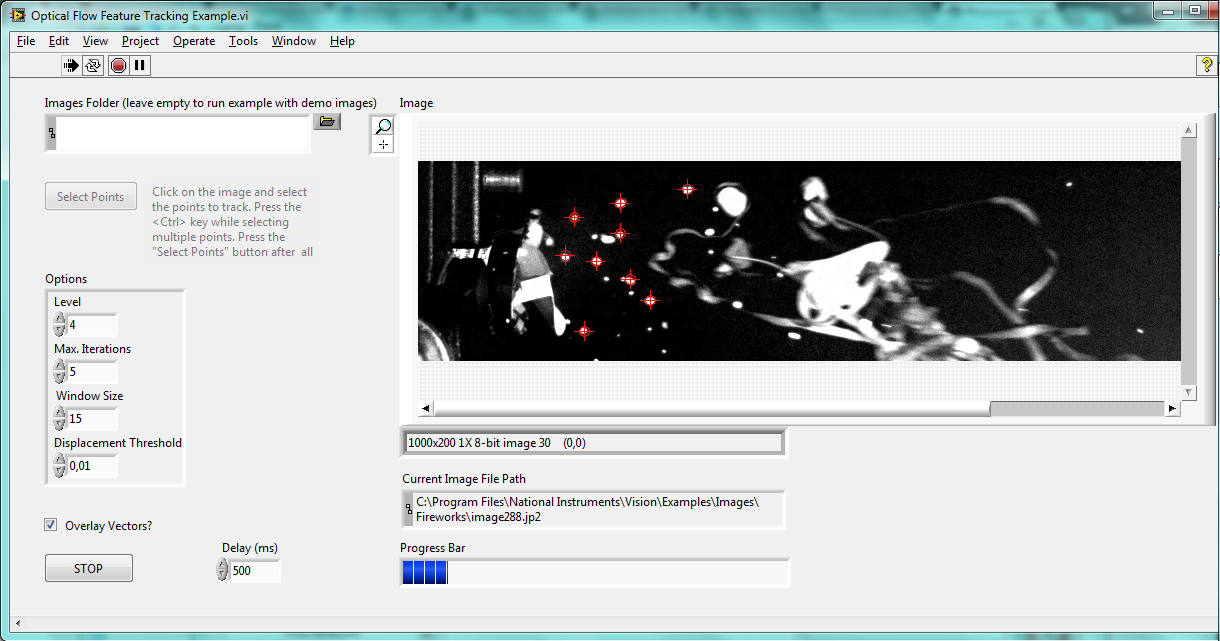Click the Displacement Threshold value field
Image resolution: width=1220 pixels, height=641 pixels.
click(x=92, y=466)
